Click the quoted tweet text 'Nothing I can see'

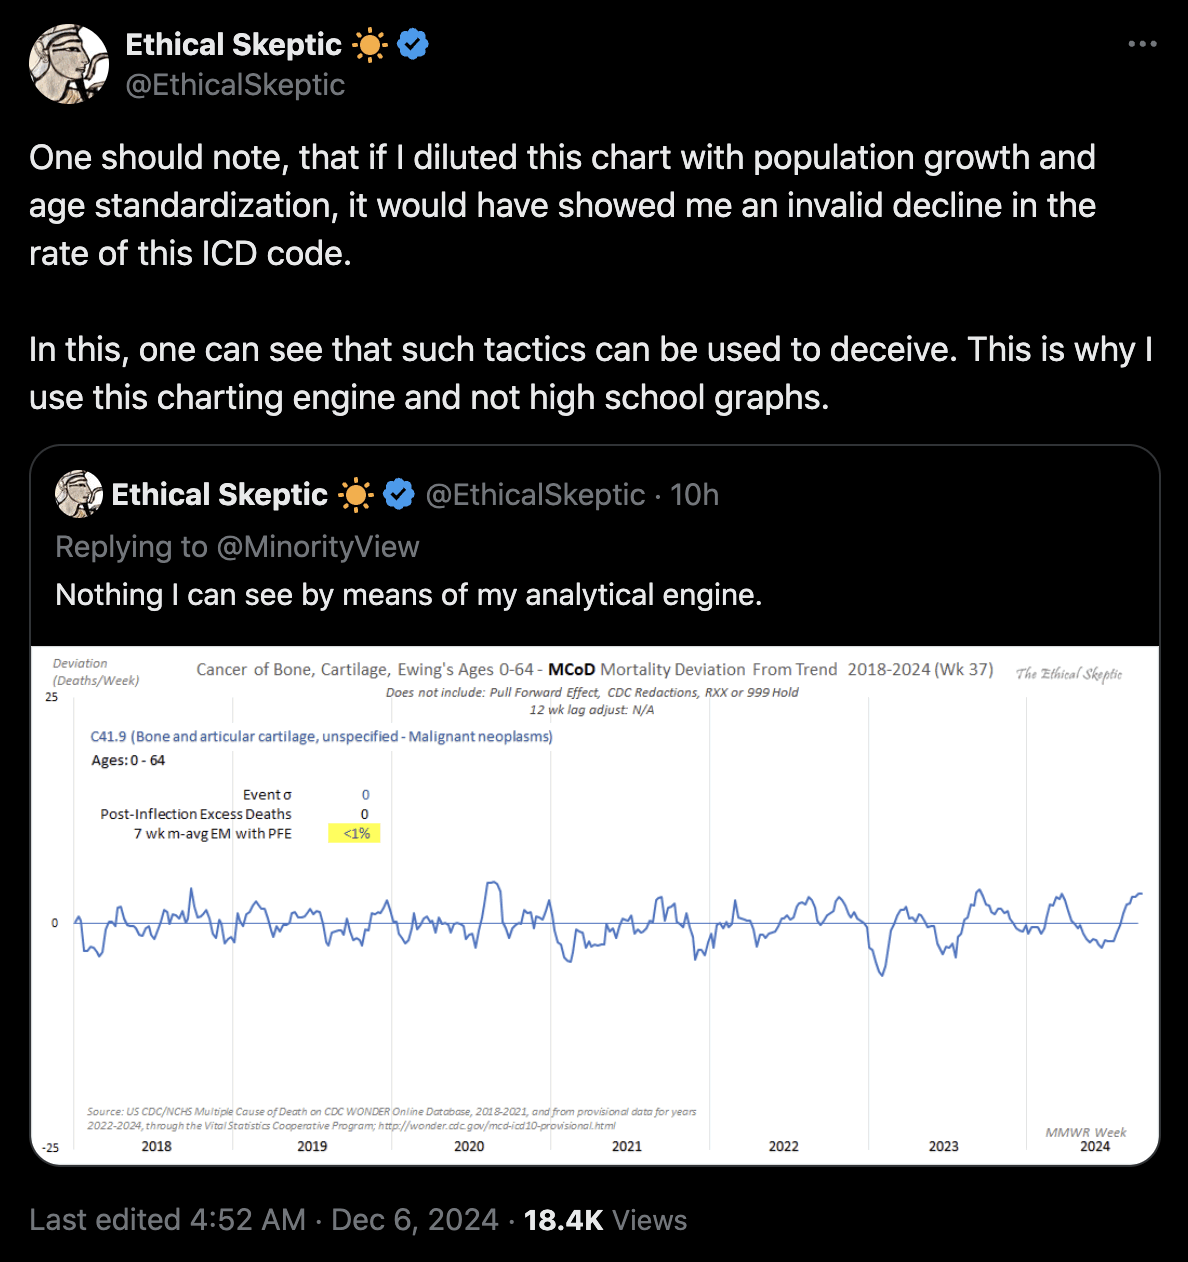pyautogui.click(x=408, y=595)
